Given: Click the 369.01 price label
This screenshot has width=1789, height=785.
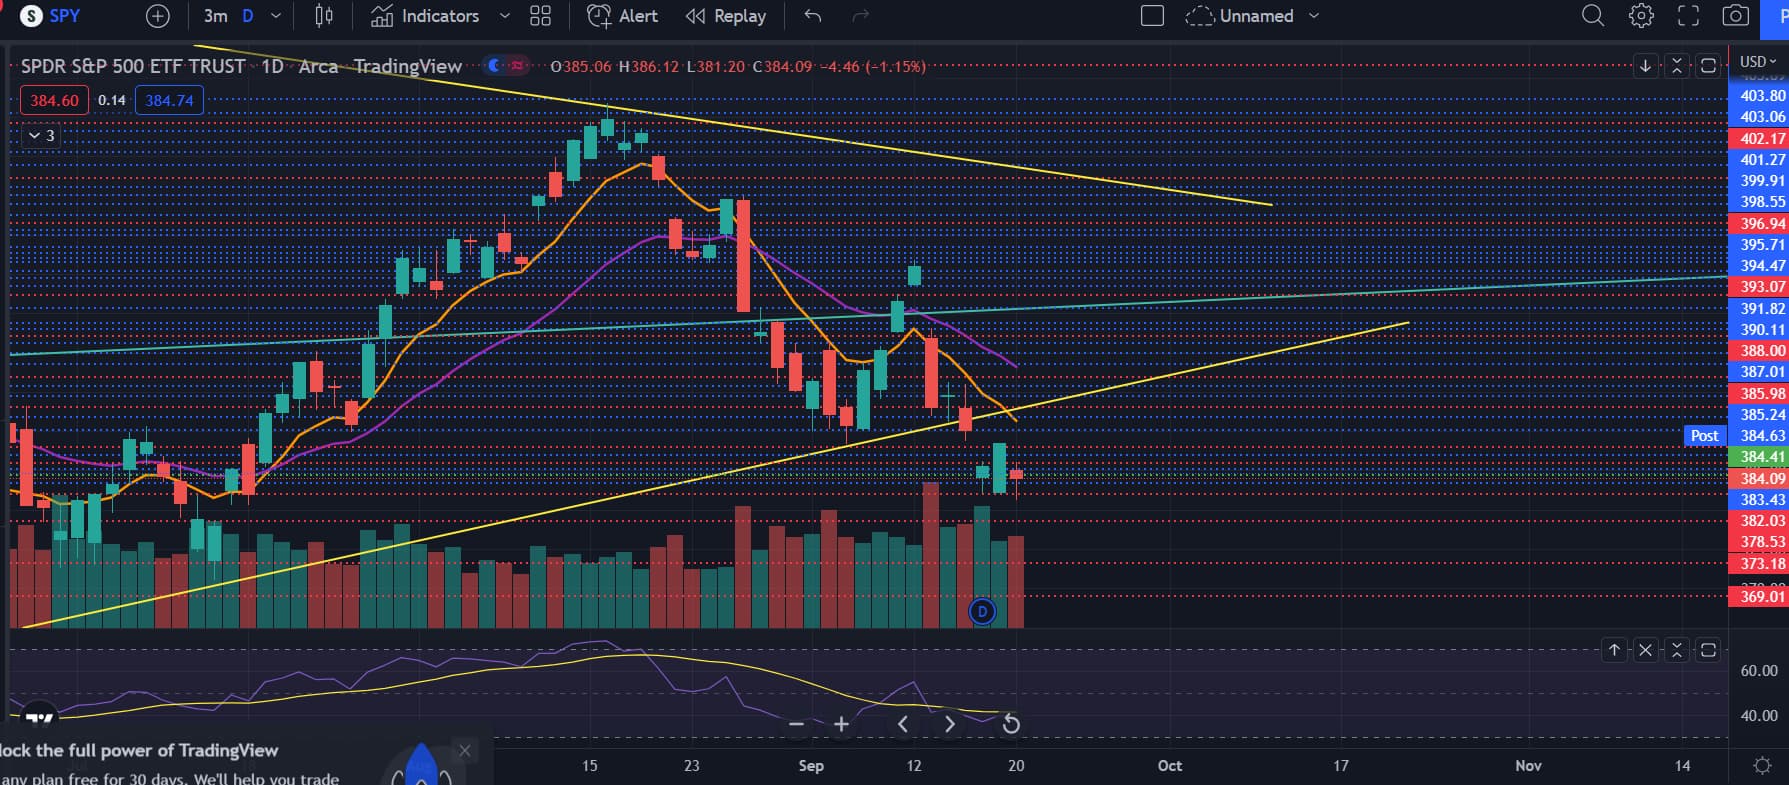Looking at the screenshot, I should coord(1758,597).
